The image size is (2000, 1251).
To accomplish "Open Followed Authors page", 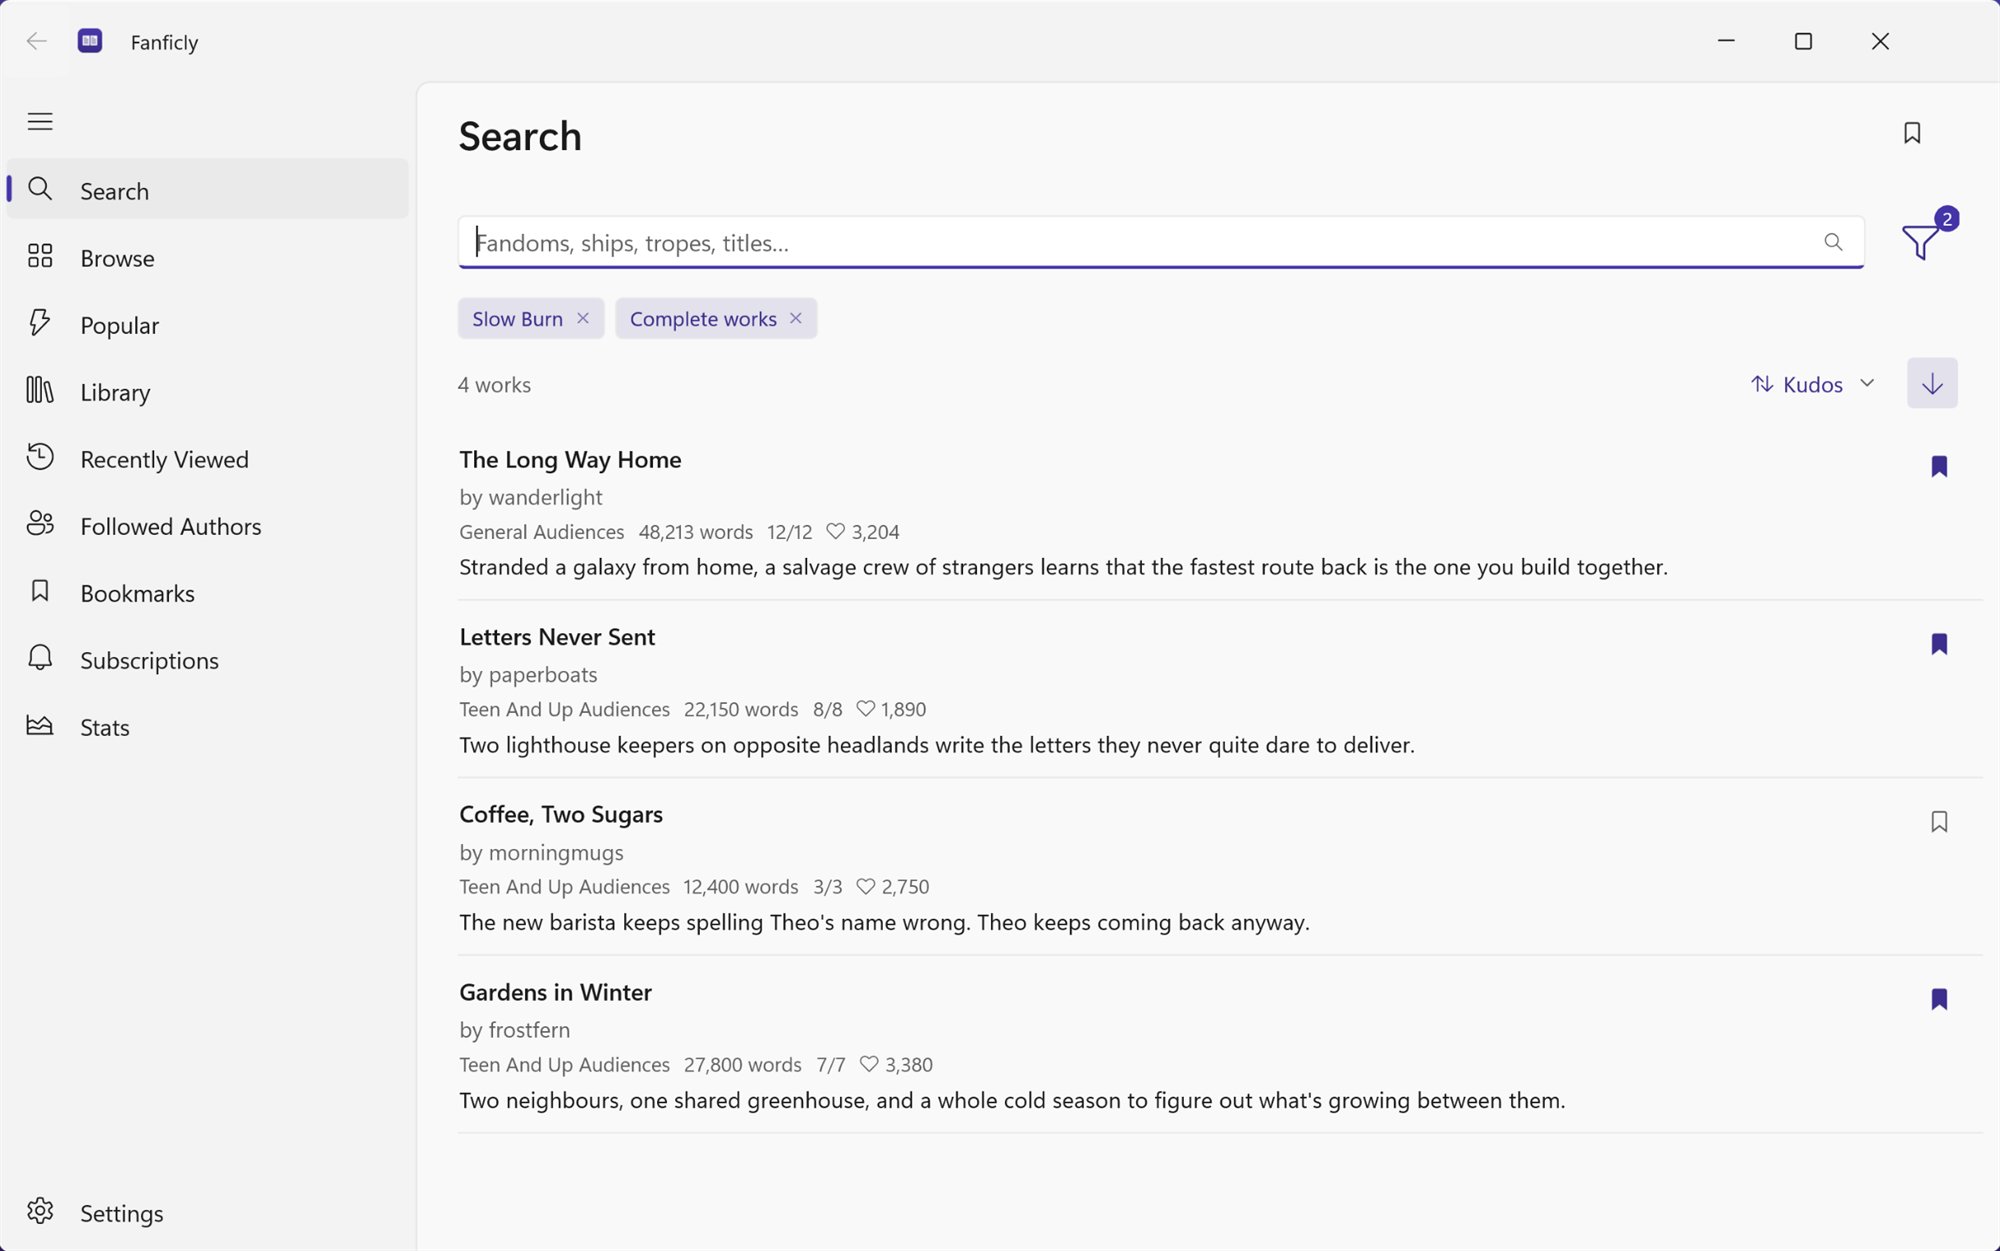I will (x=207, y=525).
